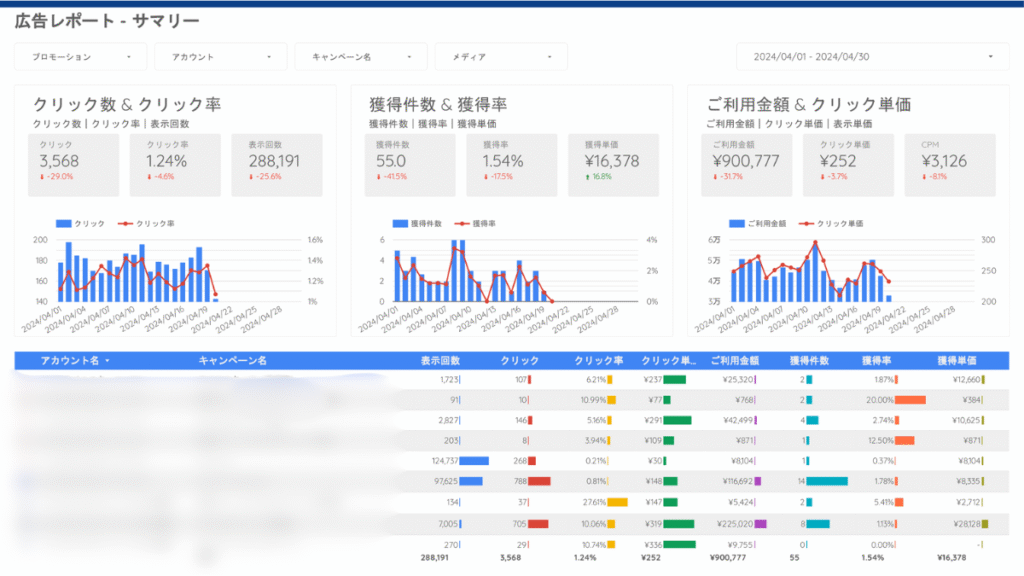The image size is (1024, 576).
Task: Sort table by 表示回数 column header
Action: coord(440,361)
